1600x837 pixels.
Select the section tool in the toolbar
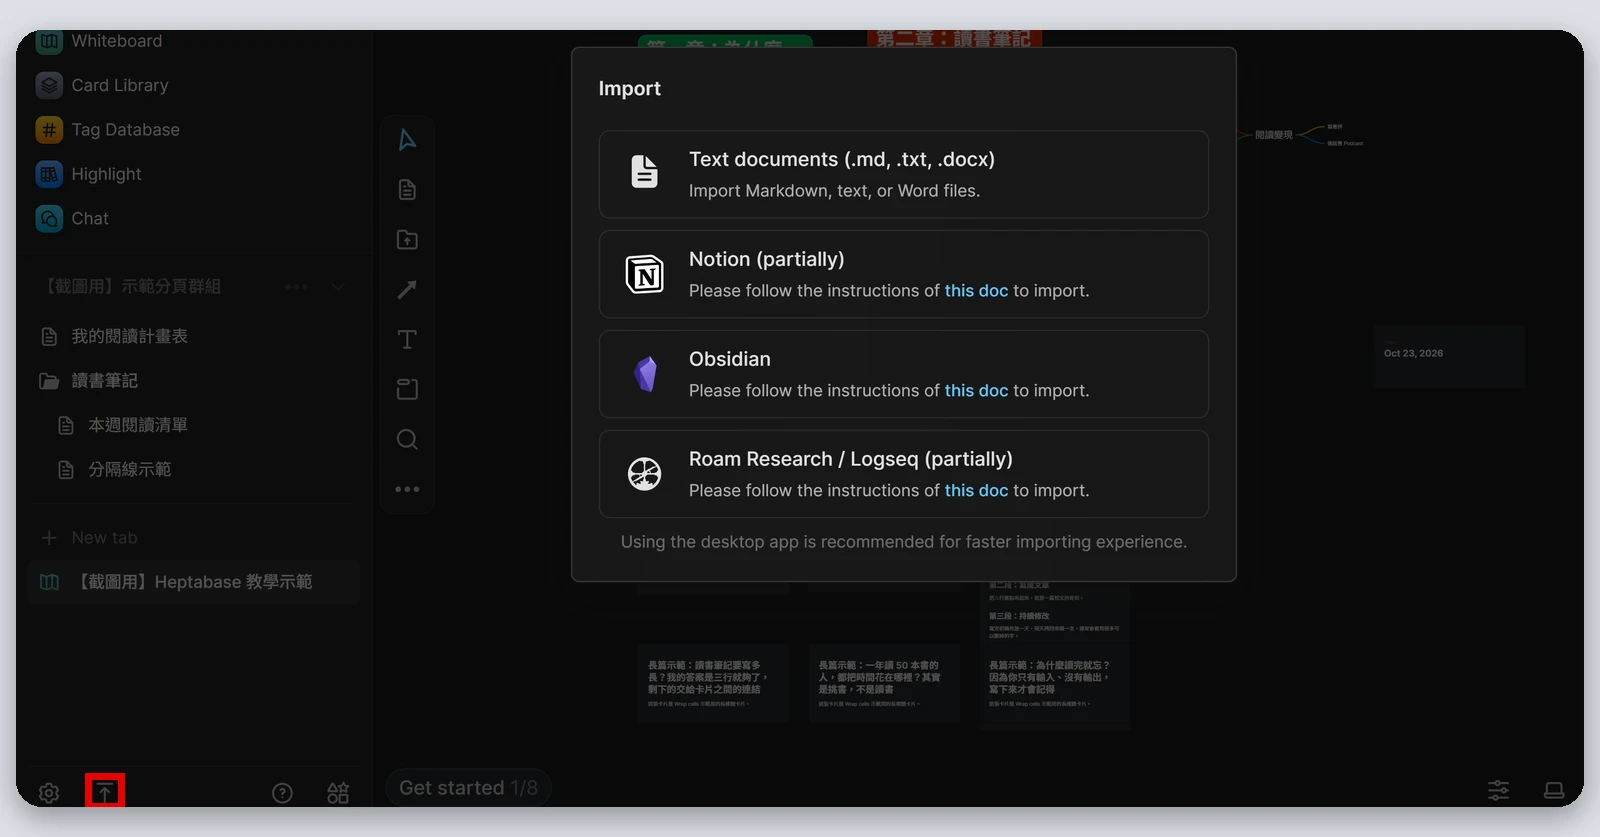(407, 390)
